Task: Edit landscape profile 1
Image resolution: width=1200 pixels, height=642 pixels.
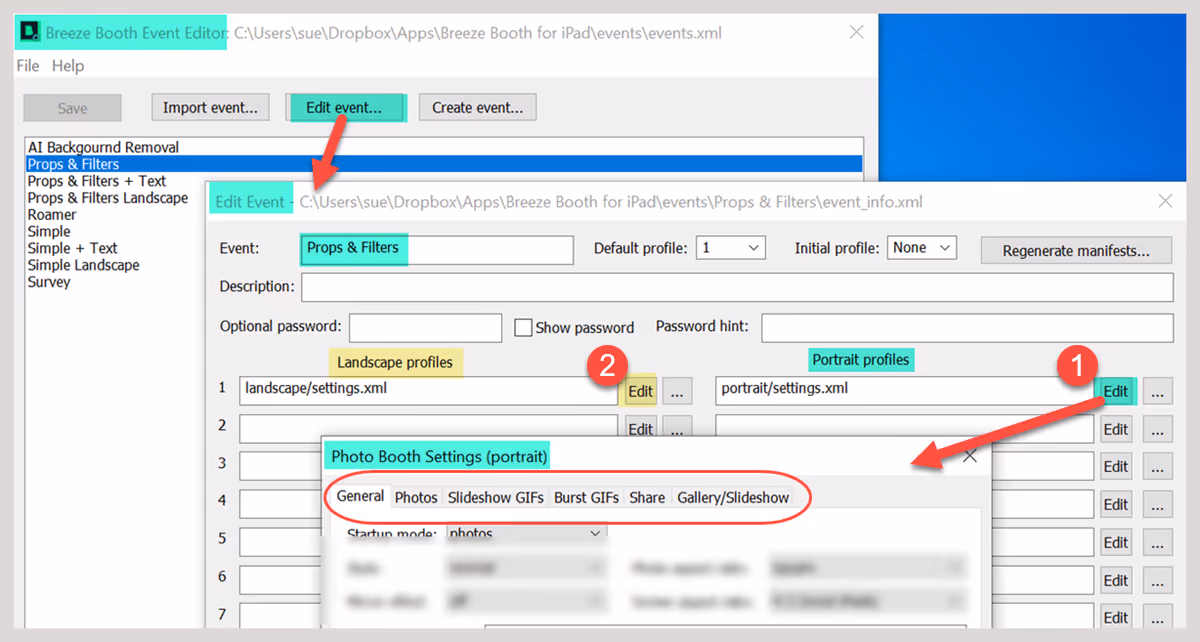Action: pyautogui.click(x=641, y=392)
